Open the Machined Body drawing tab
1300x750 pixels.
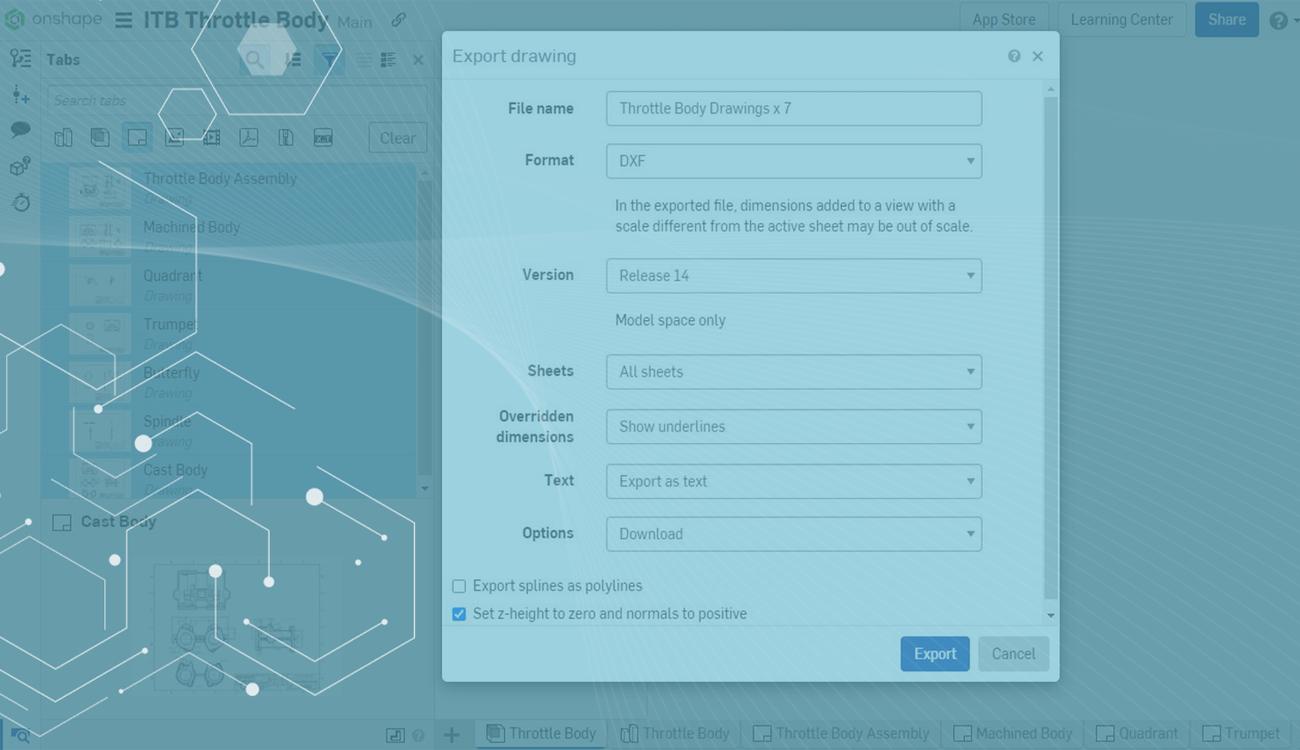[x=1012, y=733]
